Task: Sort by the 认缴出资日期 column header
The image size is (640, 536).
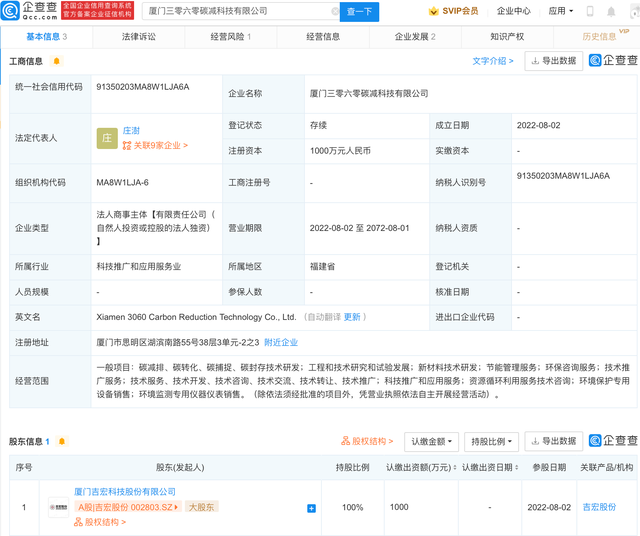Action: [490, 467]
